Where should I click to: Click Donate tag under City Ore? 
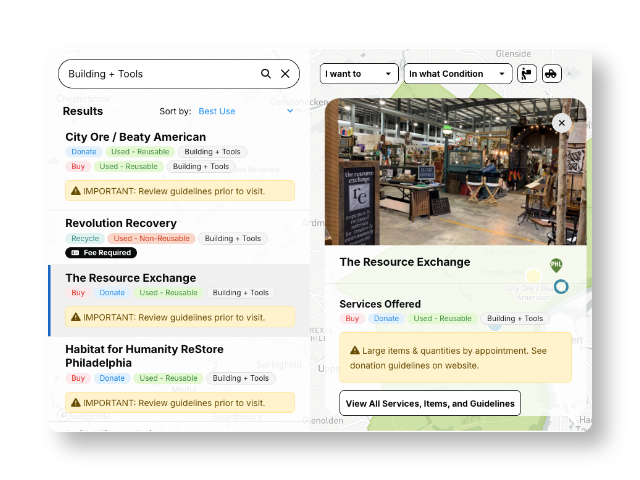coord(84,152)
